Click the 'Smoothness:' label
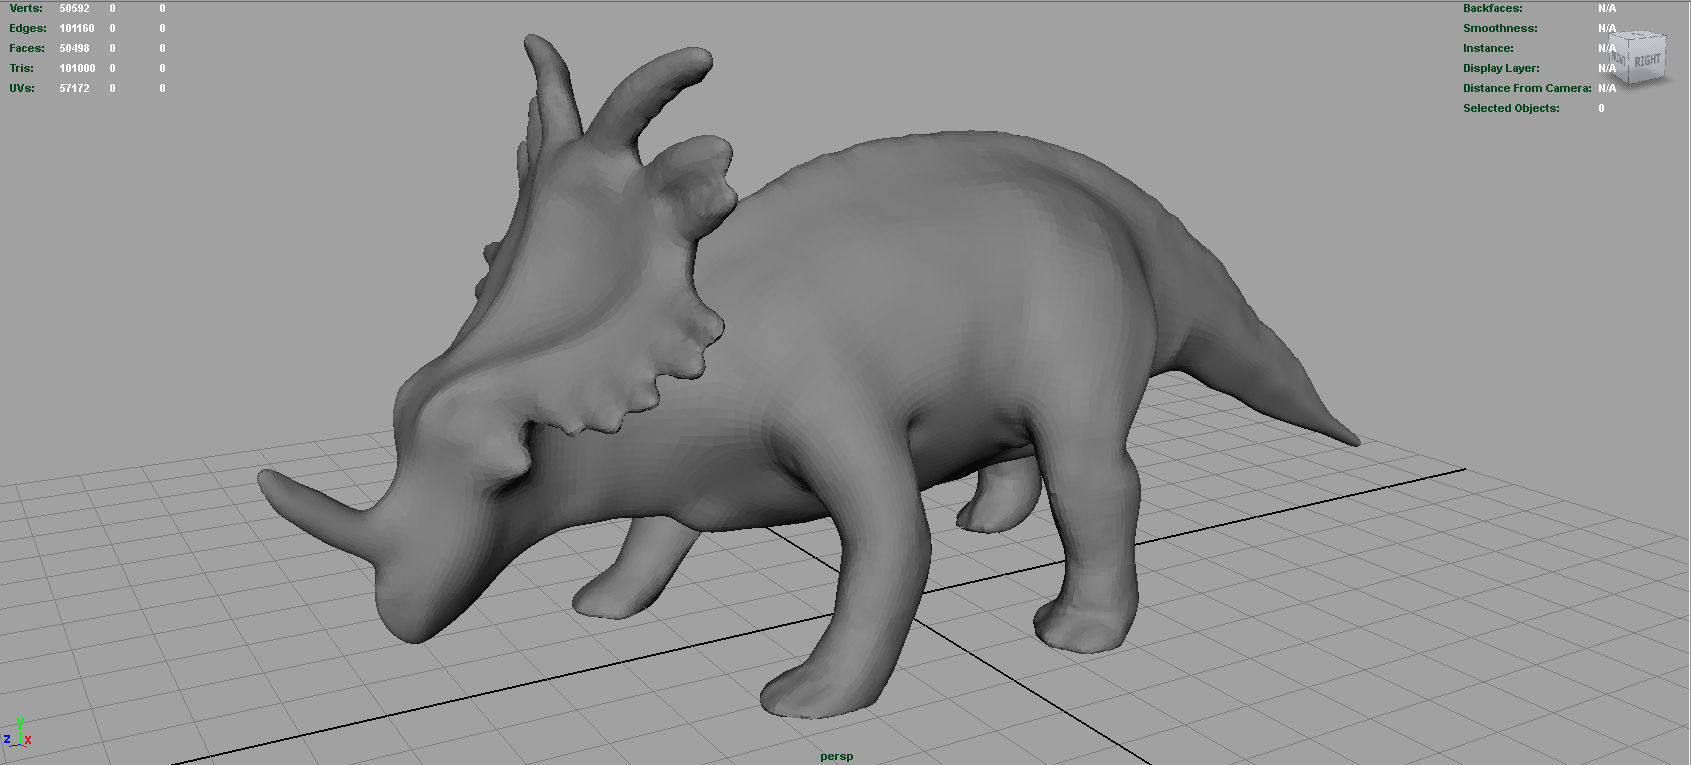The width and height of the screenshot is (1691, 765). (1500, 28)
